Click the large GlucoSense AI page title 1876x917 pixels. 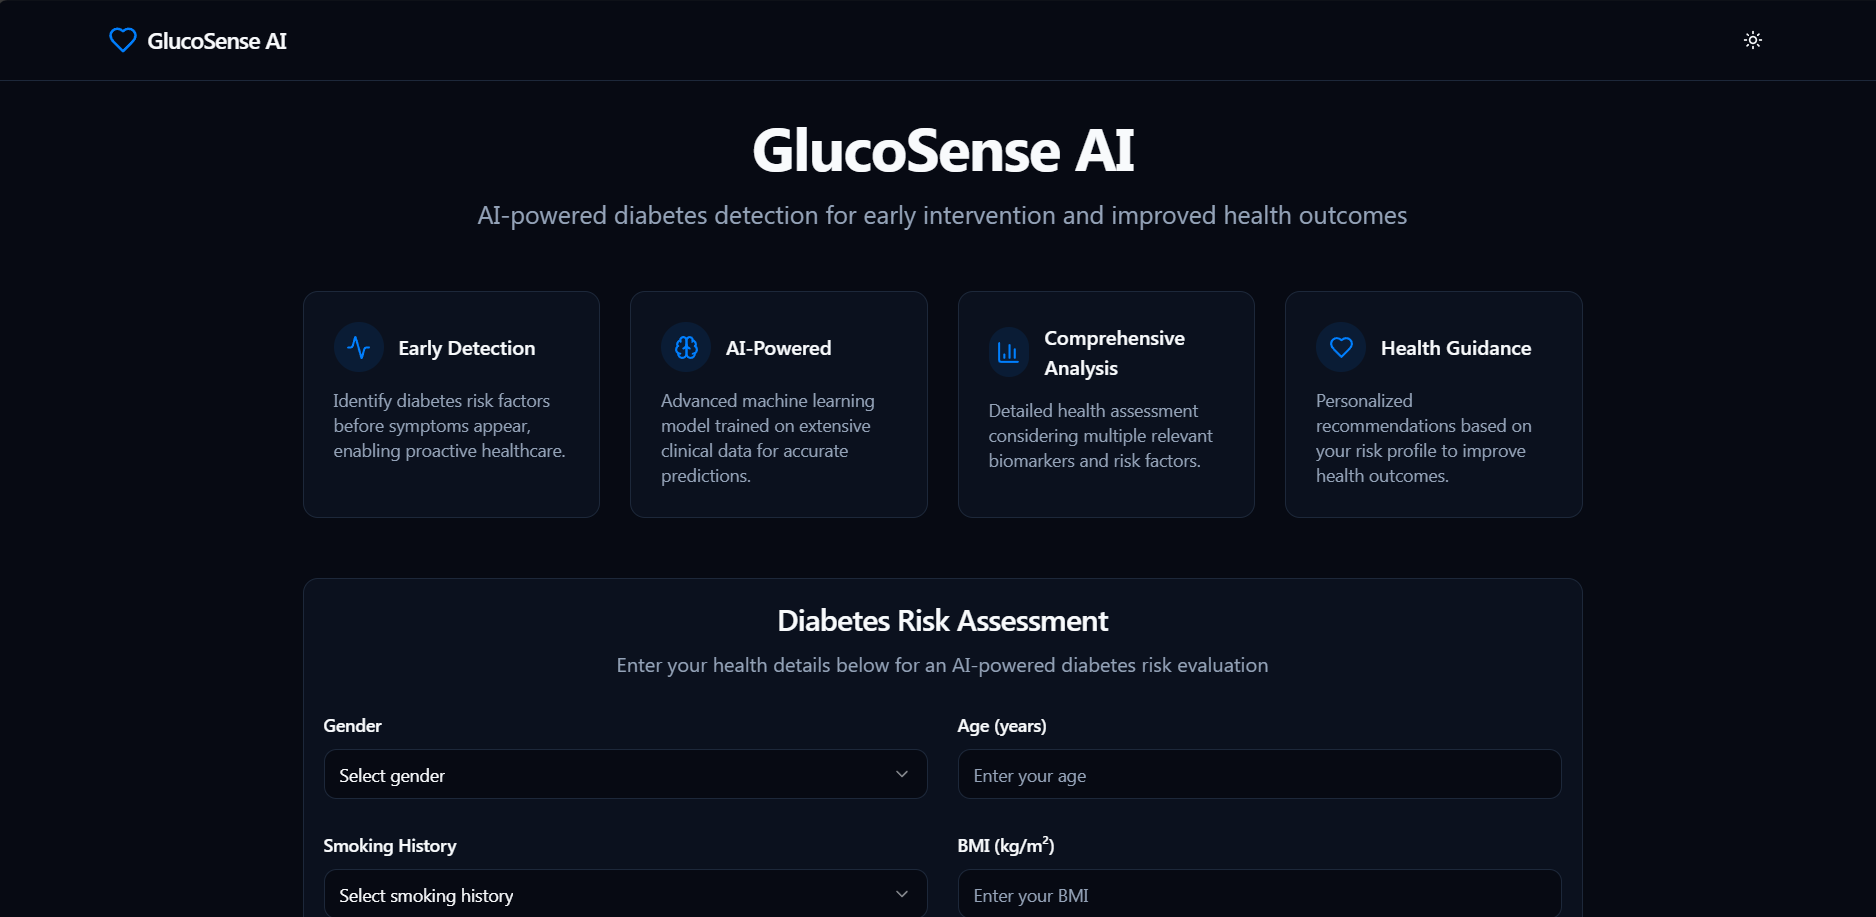942,151
